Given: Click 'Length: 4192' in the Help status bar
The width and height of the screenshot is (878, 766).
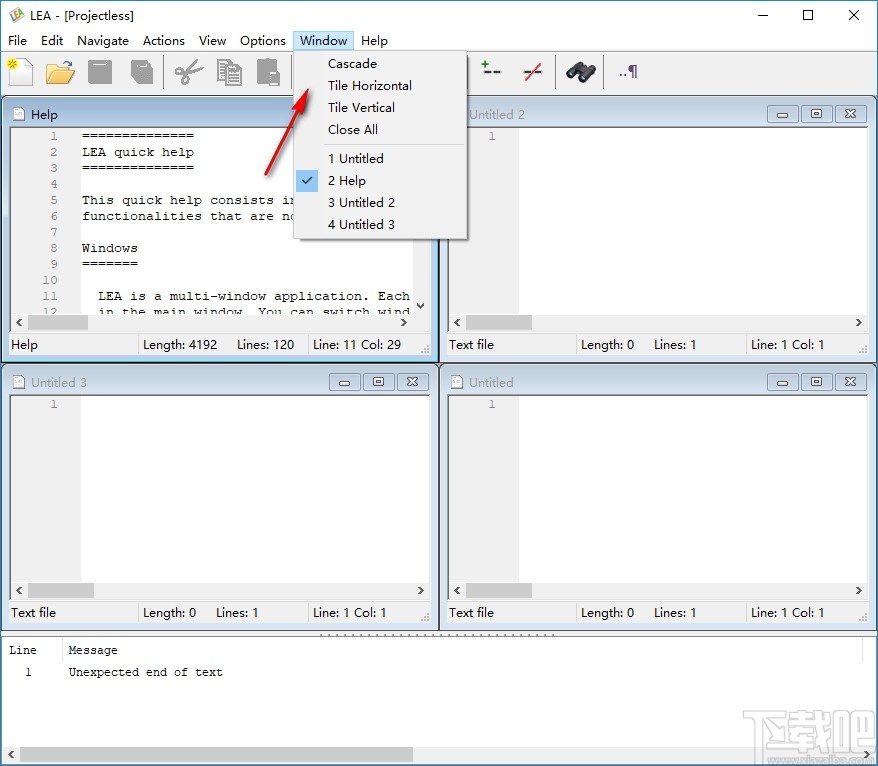Looking at the screenshot, I should click(x=180, y=344).
